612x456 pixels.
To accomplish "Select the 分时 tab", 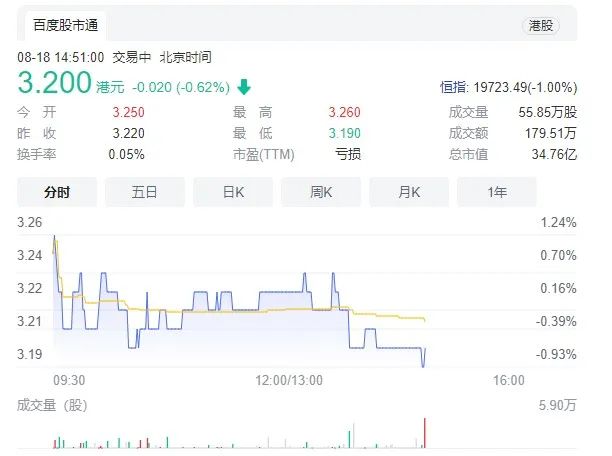I will [x=57, y=191].
